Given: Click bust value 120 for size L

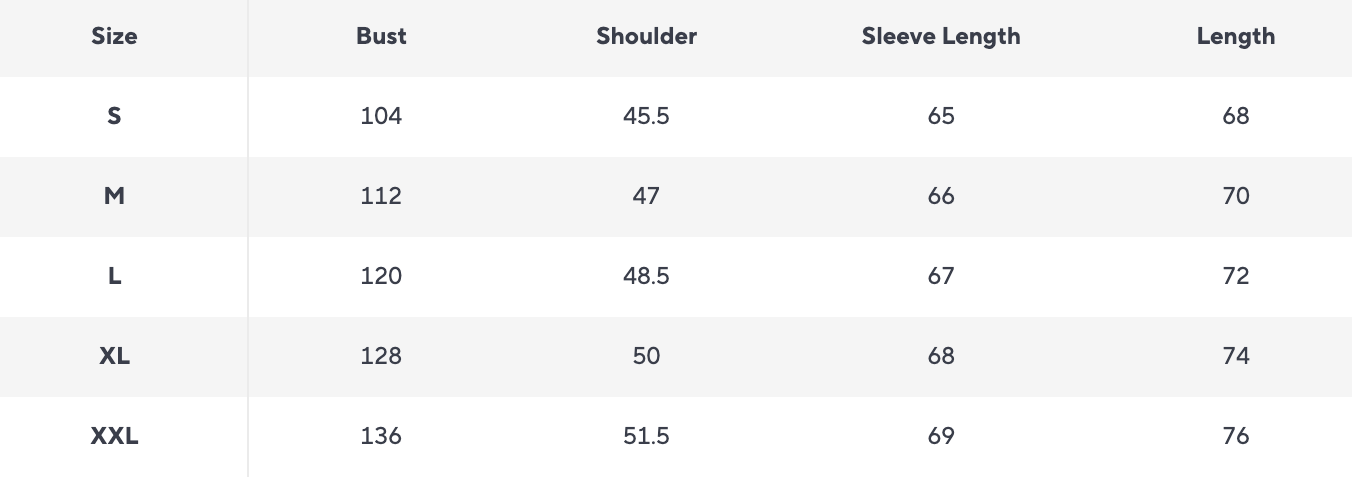Looking at the screenshot, I should click(381, 276).
